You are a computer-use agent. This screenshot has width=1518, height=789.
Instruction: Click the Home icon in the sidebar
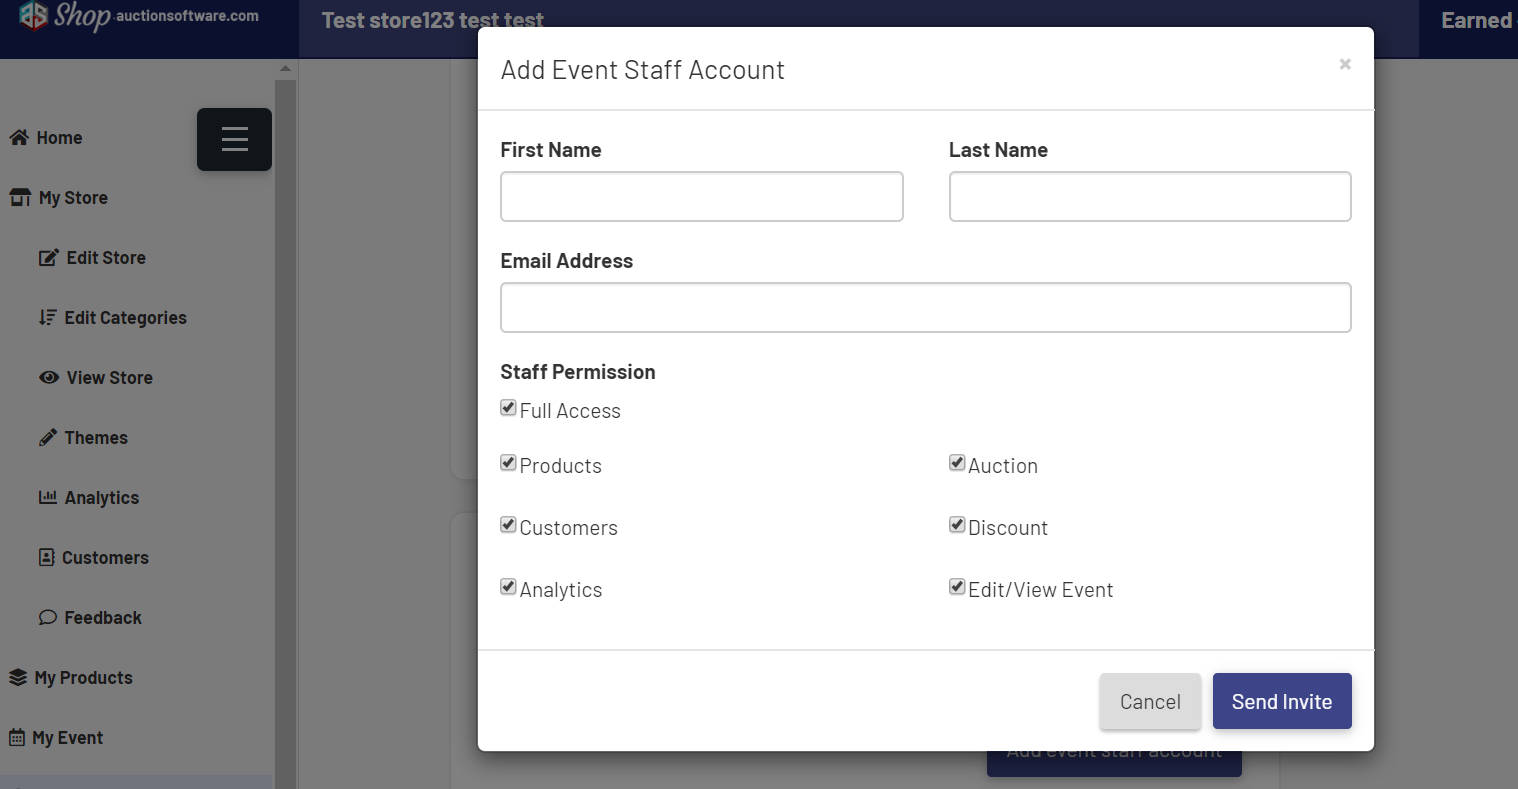click(17, 137)
